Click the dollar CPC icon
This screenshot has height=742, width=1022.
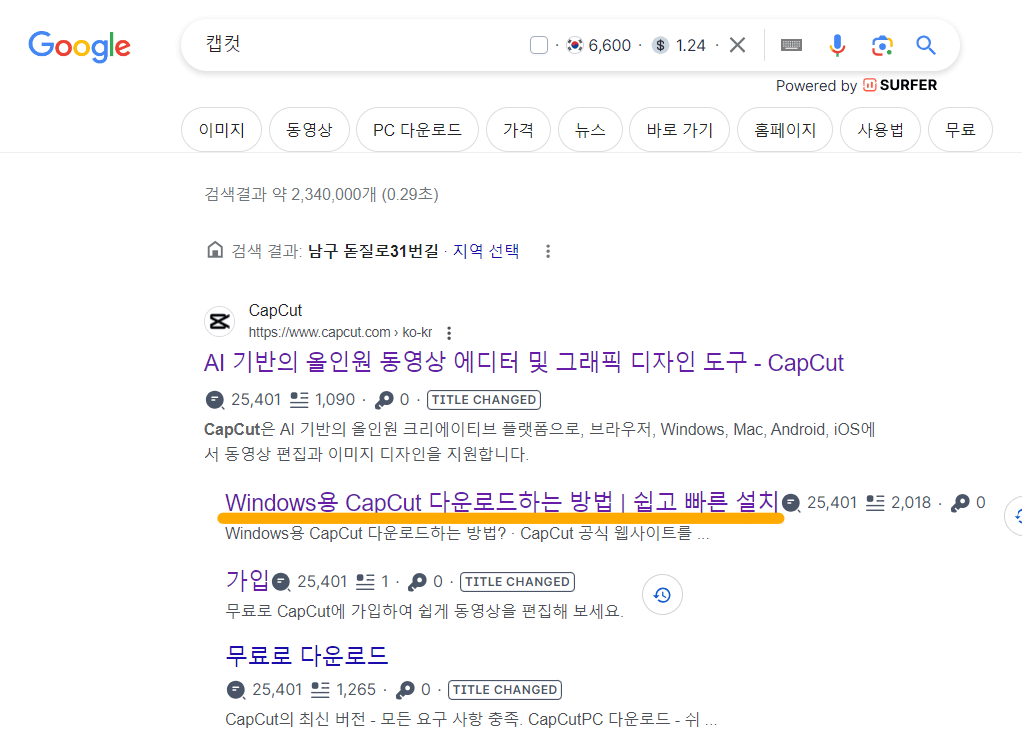click(660, 45)
